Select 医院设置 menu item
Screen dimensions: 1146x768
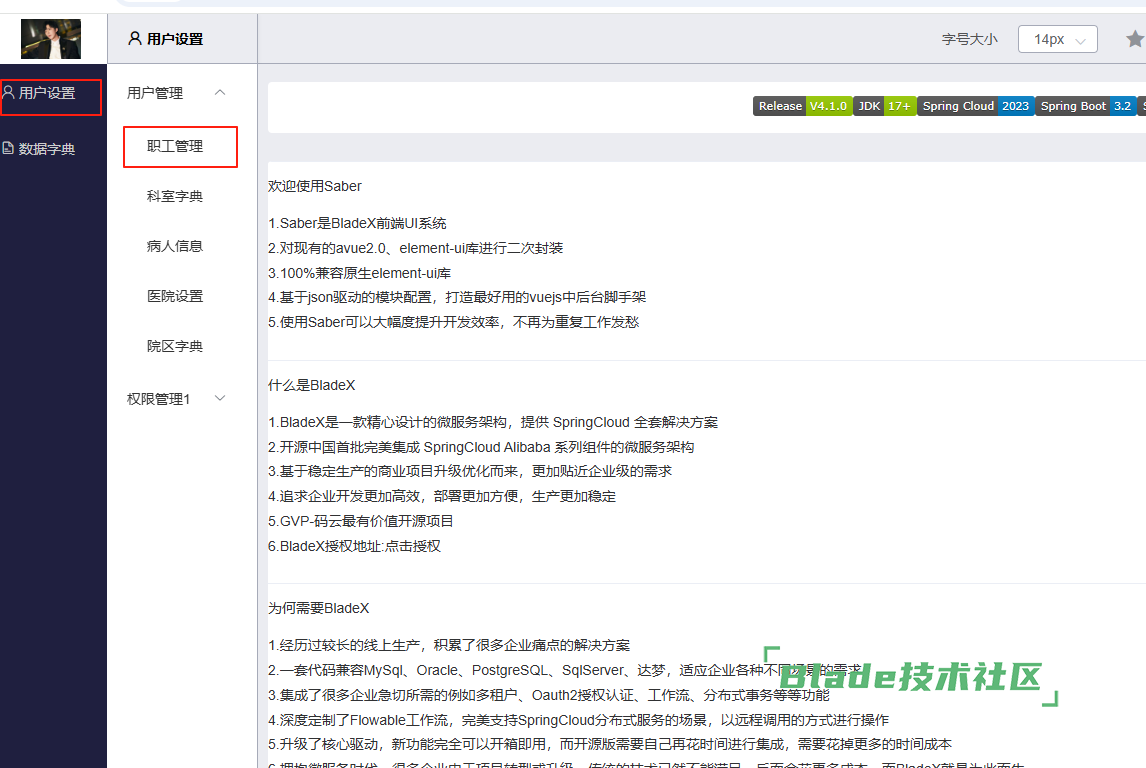[x=175, y=296]
